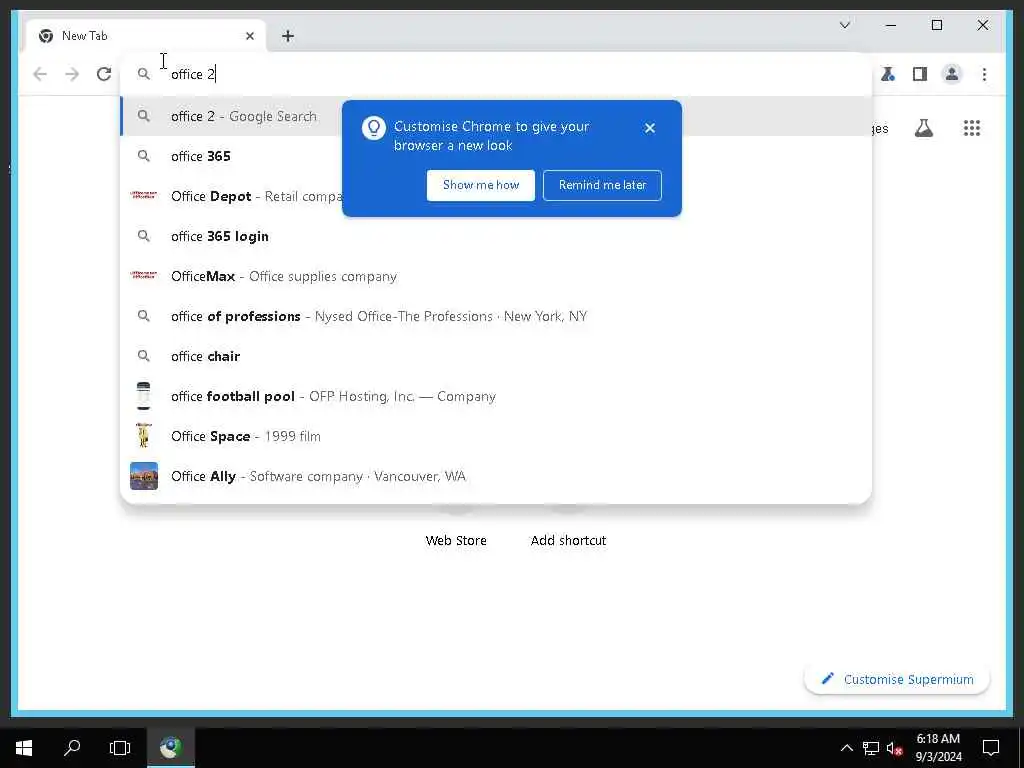Open Labs flask icon on new tab page
1024x768 pixels.
(923, 128)
